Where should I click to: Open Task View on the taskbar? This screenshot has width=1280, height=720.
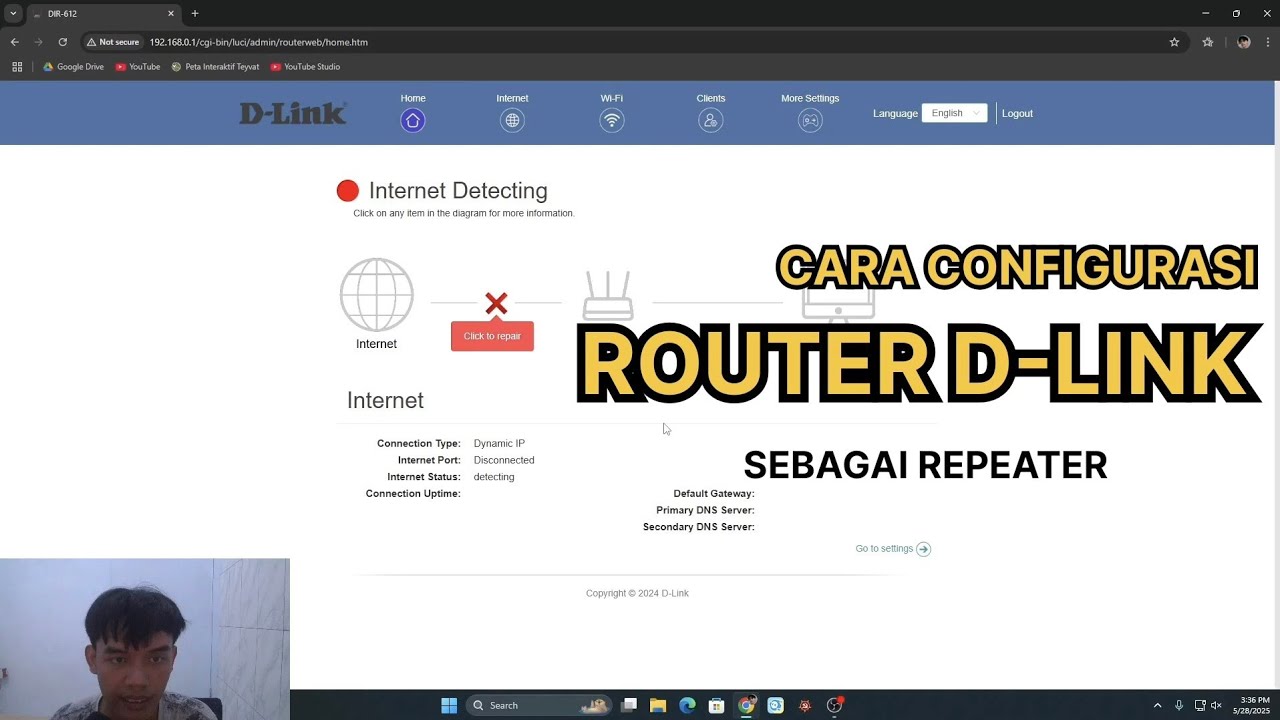(x=629, y=705)
